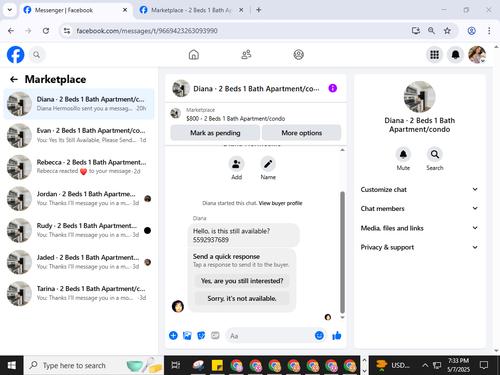This screenshot has width=500, height=375.
Task: Open Chrome three-dot menu
Action: pyautogui.click(x=489, y=31)
